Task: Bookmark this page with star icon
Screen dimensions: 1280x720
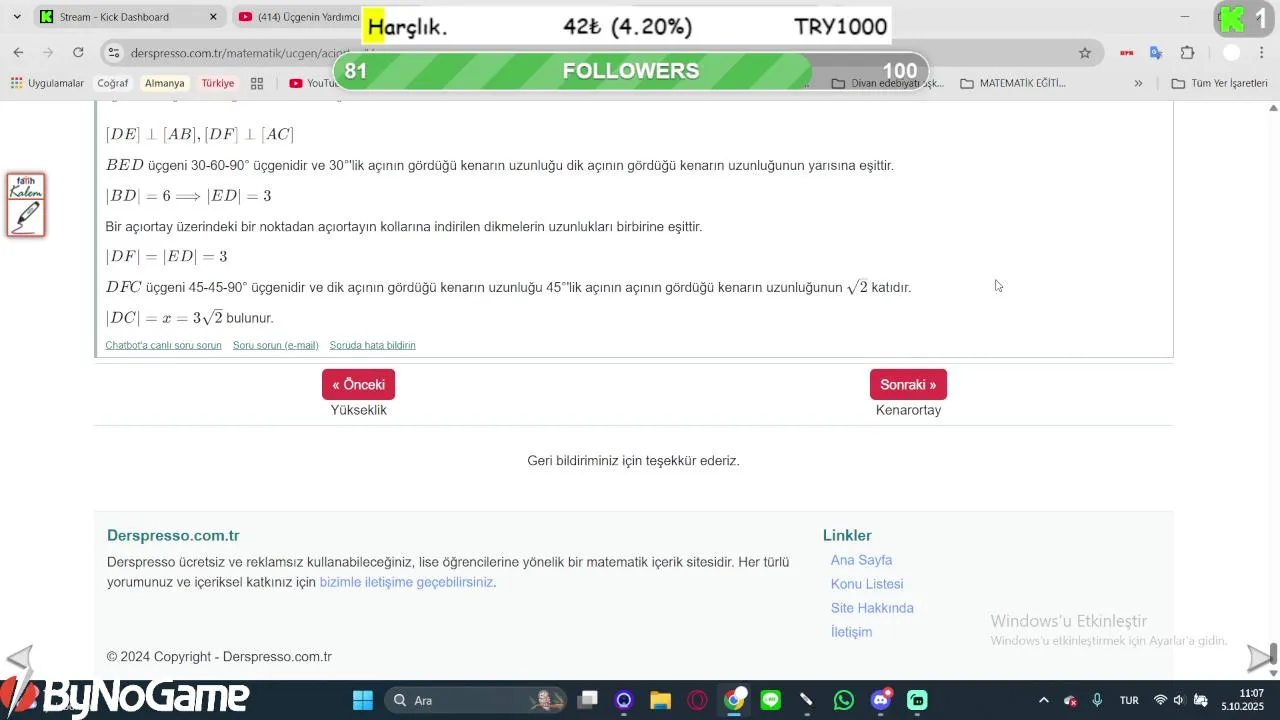Action: (x=1085, y=53)
